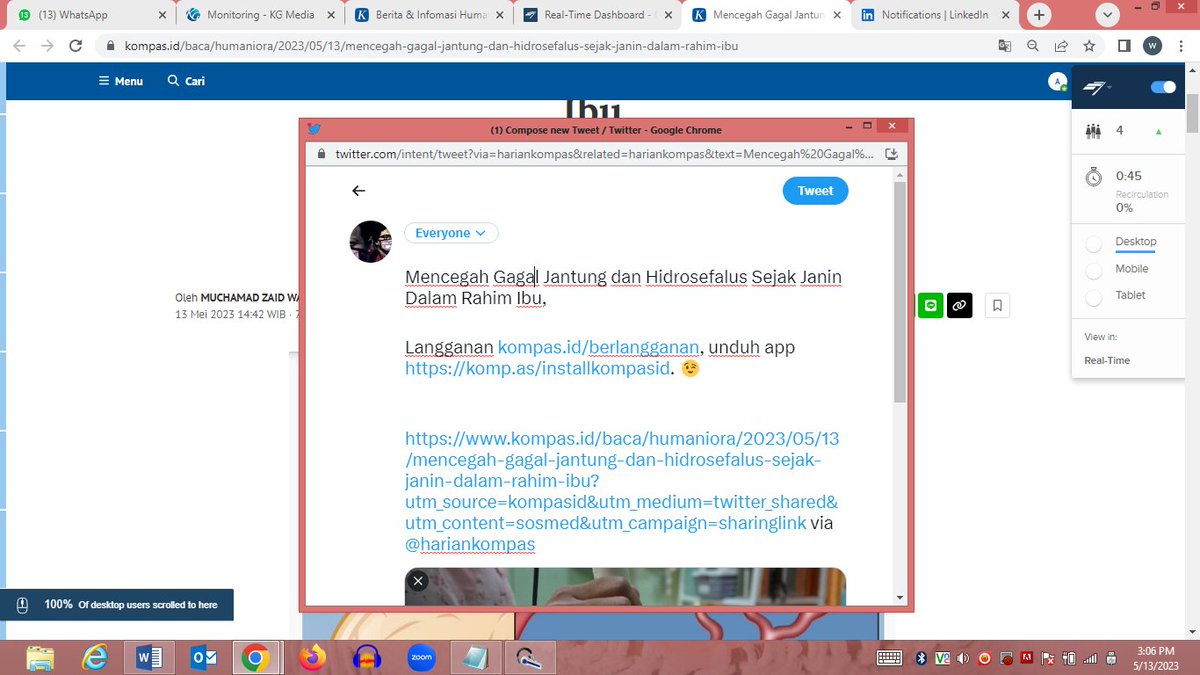Bookmark the article using the bookmark icon
This screenshot has height=675, width=1200.
[x=996, y=305]
